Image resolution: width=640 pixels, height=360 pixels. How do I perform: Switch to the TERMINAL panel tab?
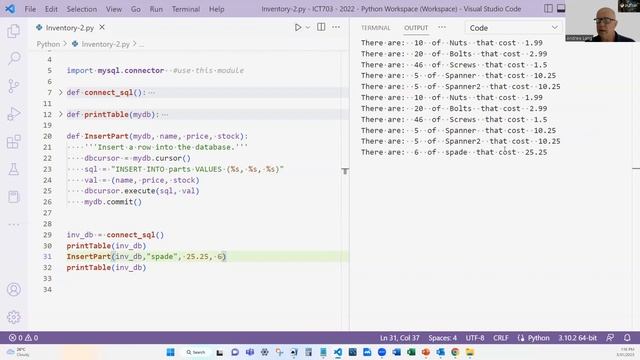coord(376,28)
